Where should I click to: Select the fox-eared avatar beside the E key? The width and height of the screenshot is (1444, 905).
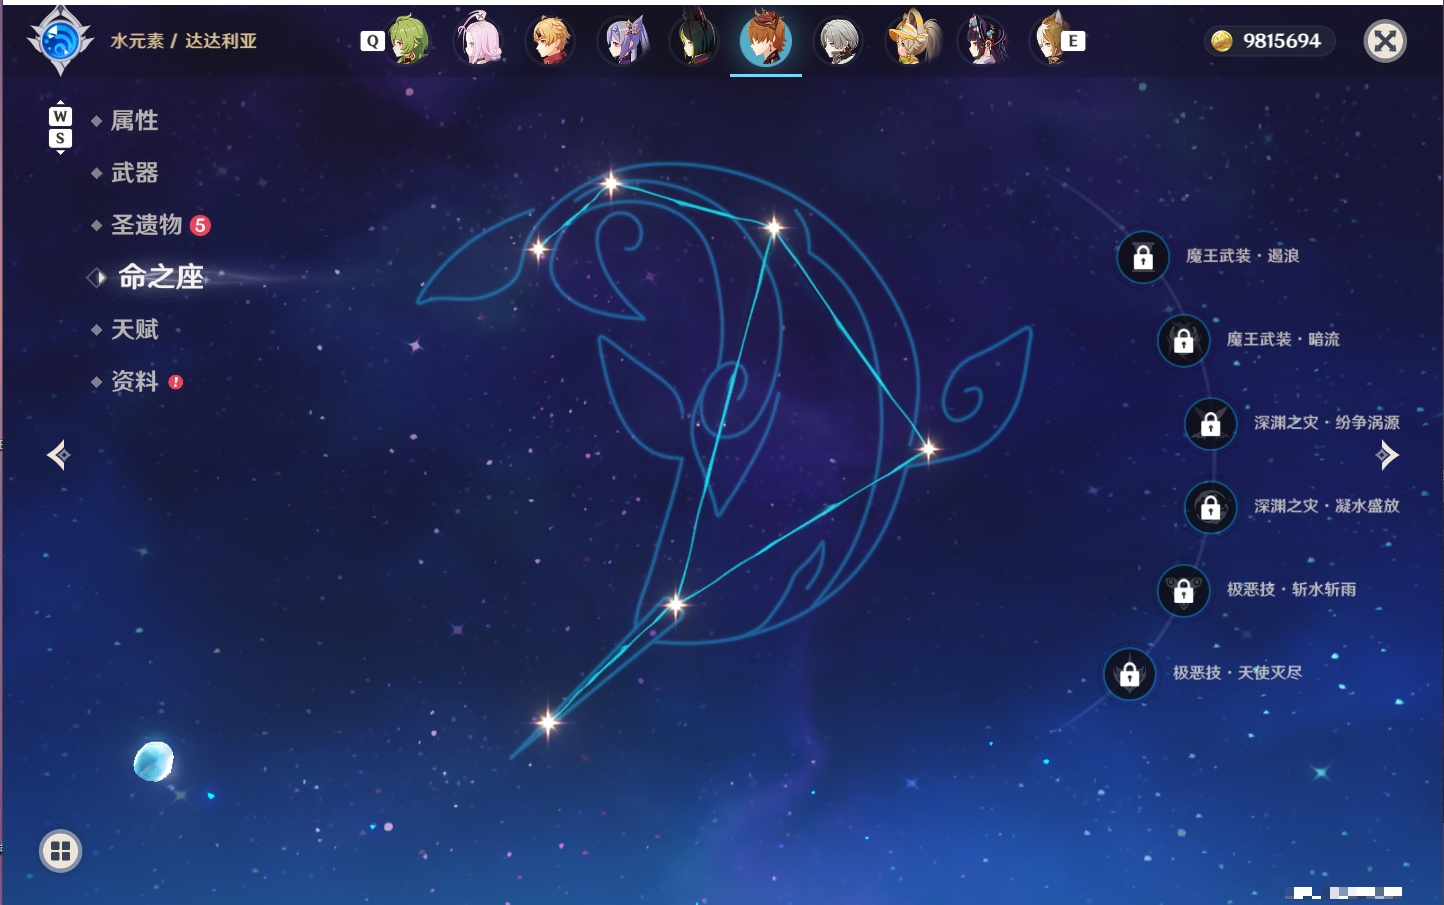1050,40
